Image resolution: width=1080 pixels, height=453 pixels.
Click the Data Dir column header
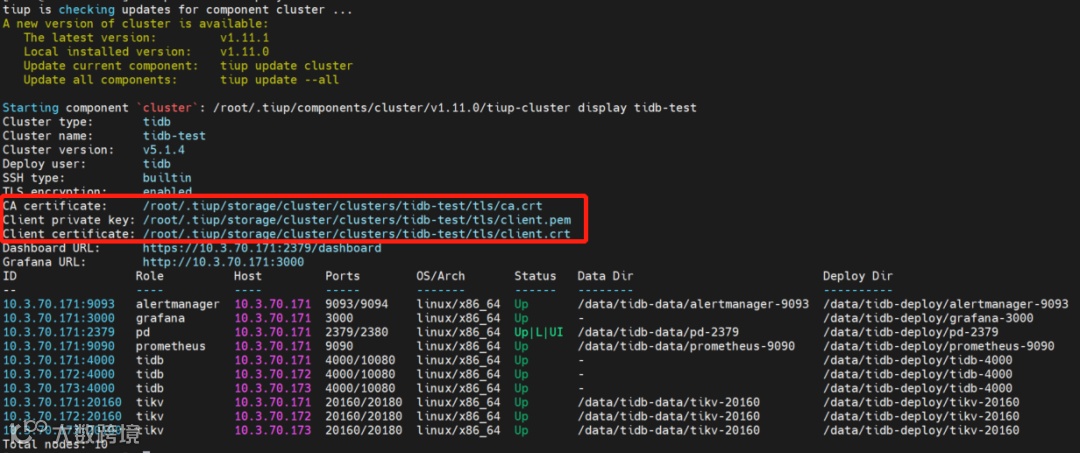(605, 276)
